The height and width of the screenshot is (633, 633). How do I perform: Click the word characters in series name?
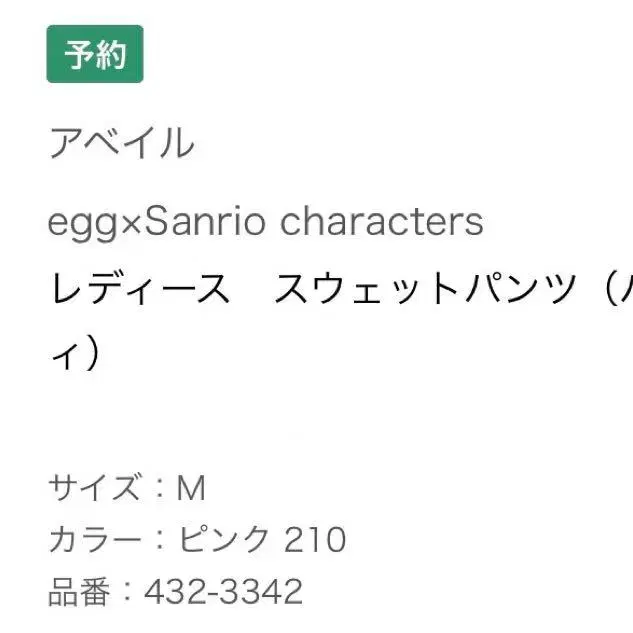click(x=382, y=221)
